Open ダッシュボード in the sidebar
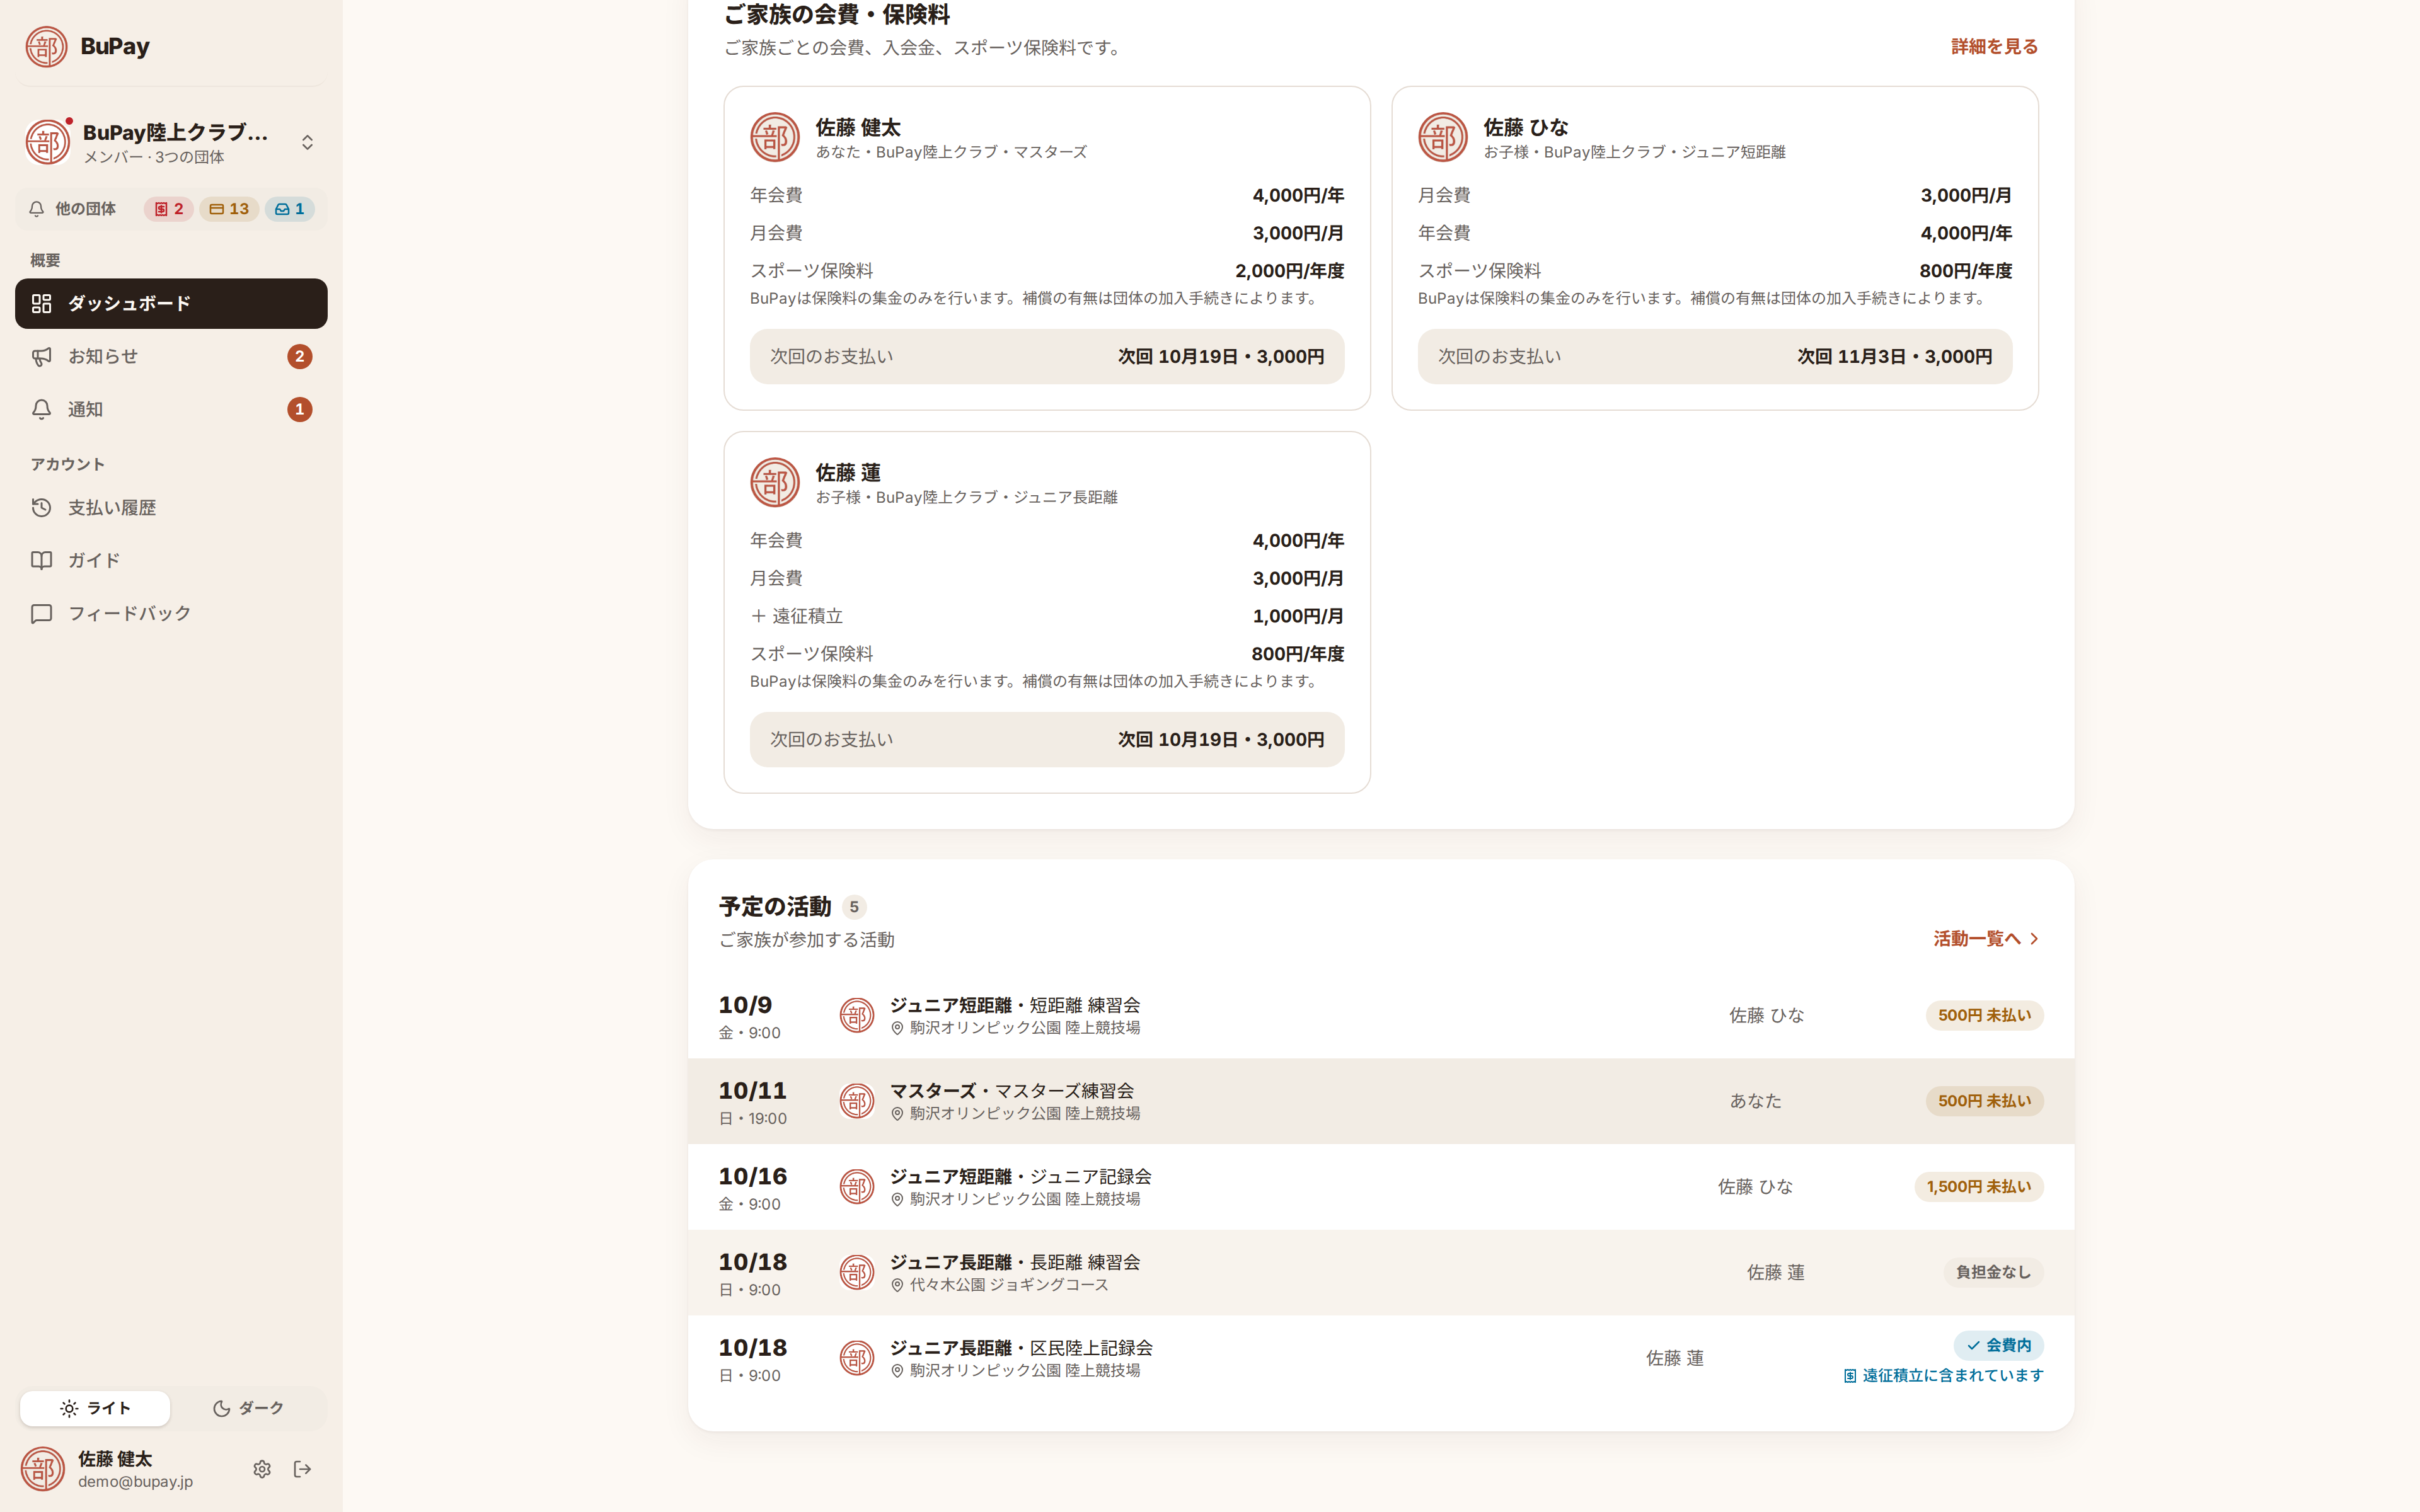This screenshot has height=1512, width=2420. (171, 303)
